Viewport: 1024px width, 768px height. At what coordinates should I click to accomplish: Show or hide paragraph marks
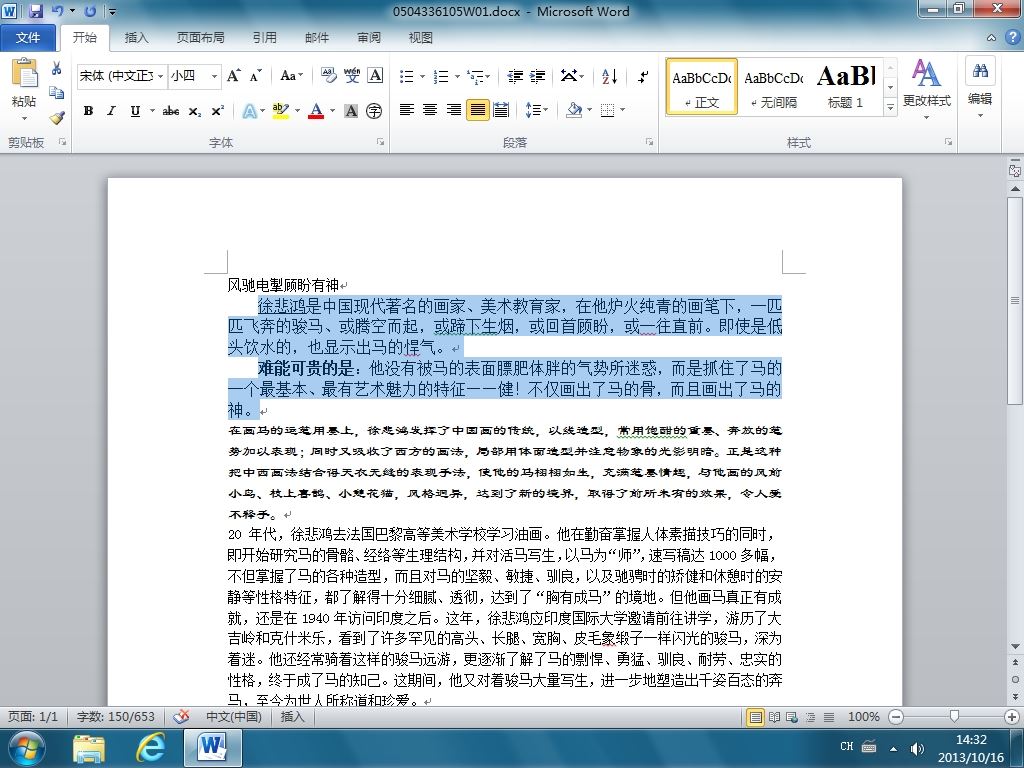coord(643,76)
